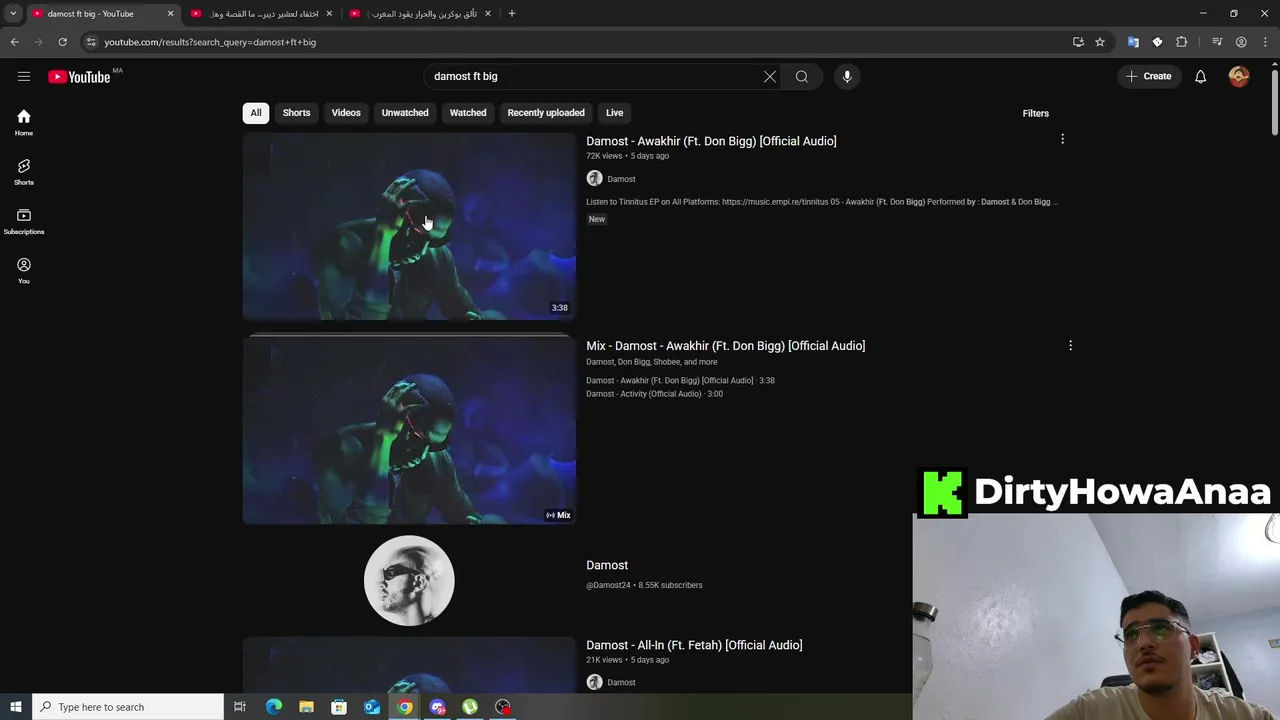Open a new browser tab
The width and height of the screenshot is (1280, 720).
512,14
